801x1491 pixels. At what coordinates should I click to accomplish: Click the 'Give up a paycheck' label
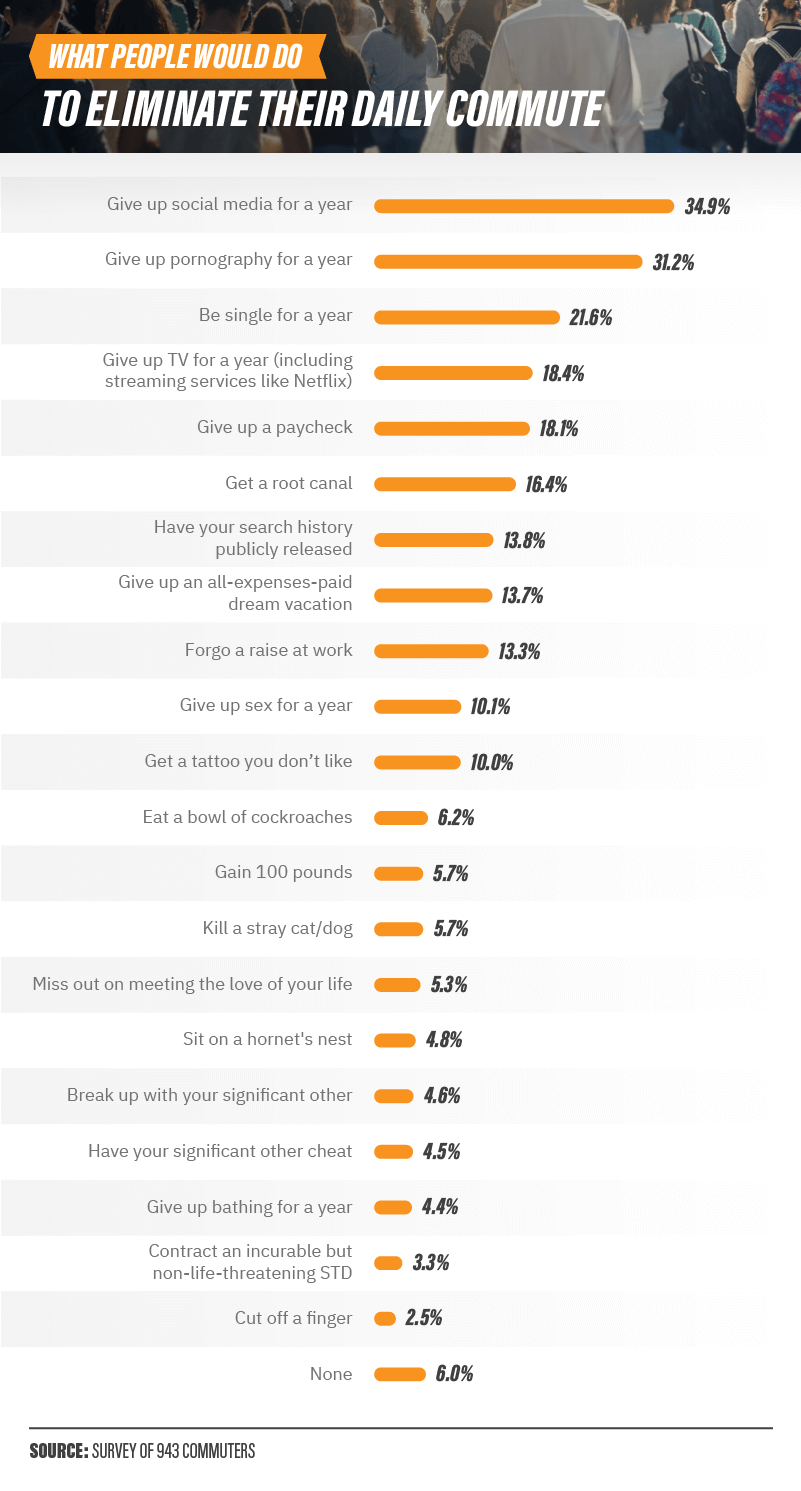pos(275,428)
